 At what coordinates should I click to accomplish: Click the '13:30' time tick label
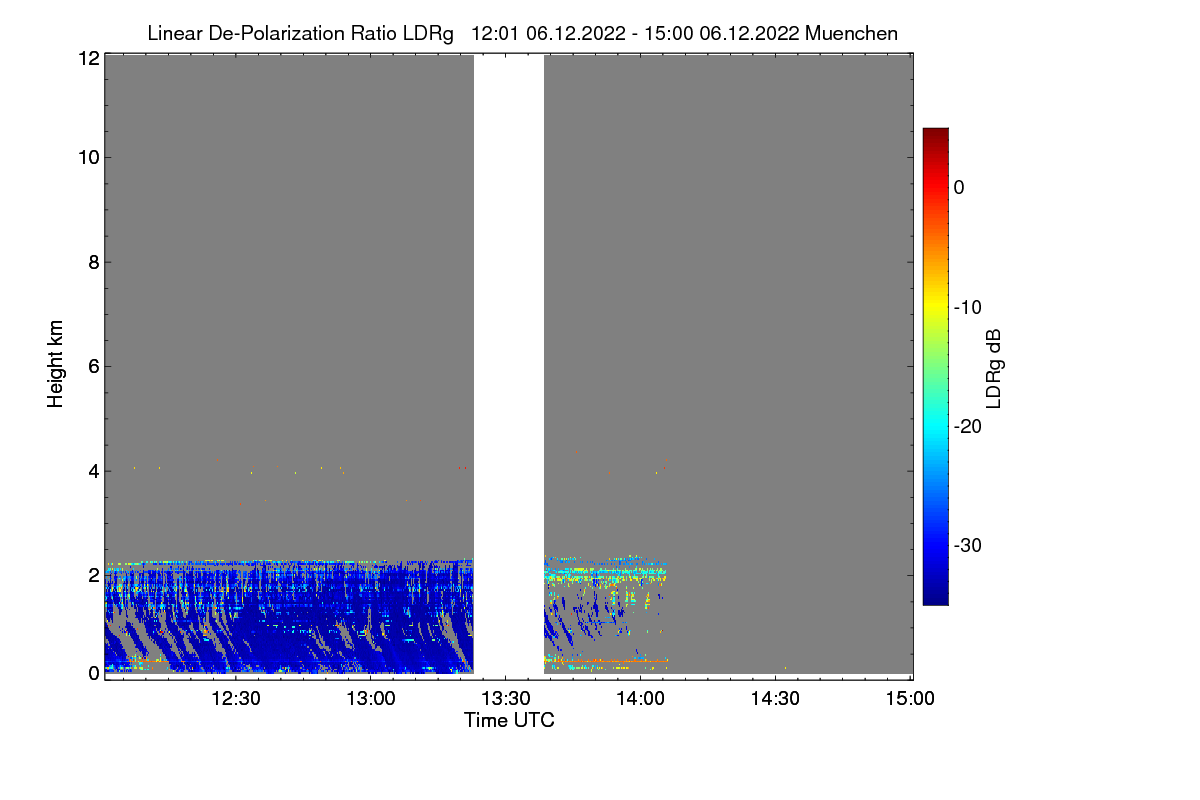[x=506, y=699]
